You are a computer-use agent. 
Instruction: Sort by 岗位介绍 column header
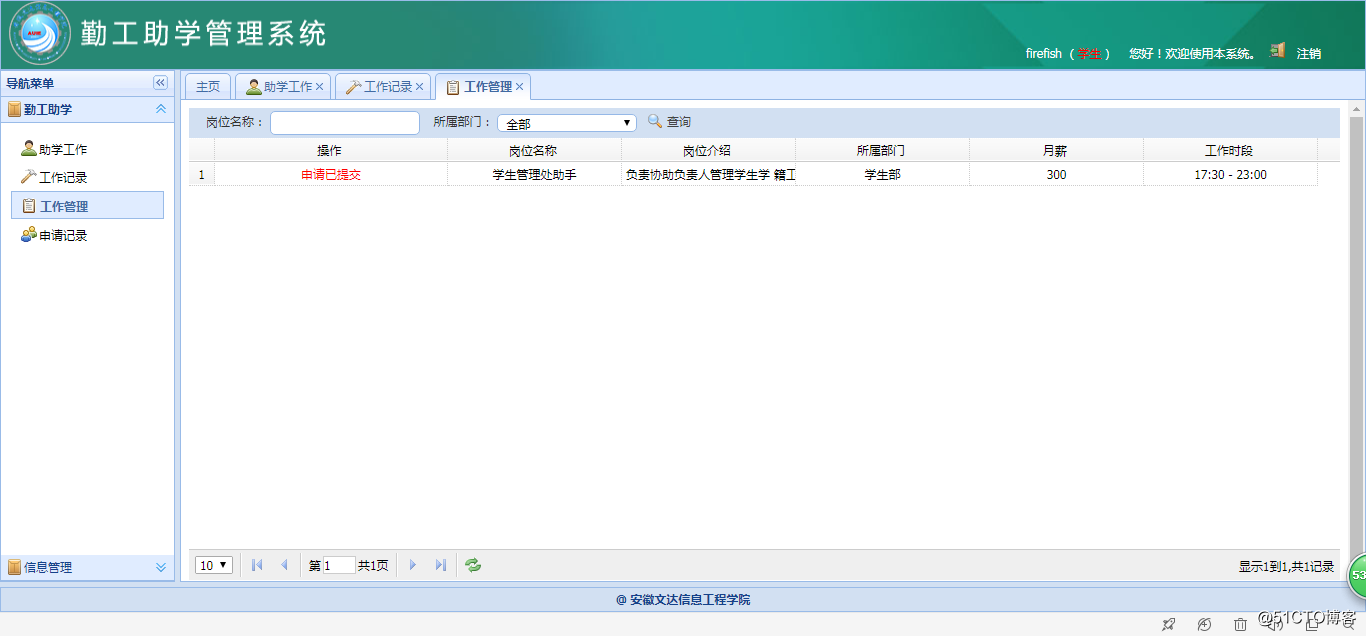[x=707, y=150]
